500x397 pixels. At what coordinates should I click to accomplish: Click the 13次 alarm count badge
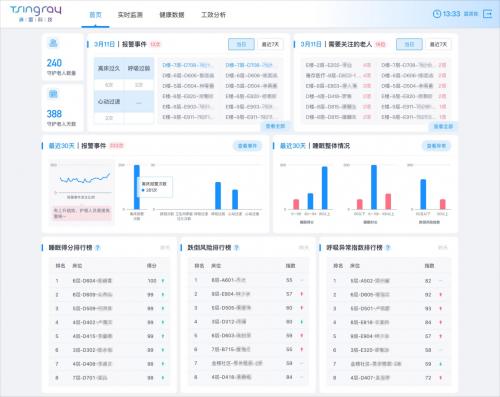(155, 44)
